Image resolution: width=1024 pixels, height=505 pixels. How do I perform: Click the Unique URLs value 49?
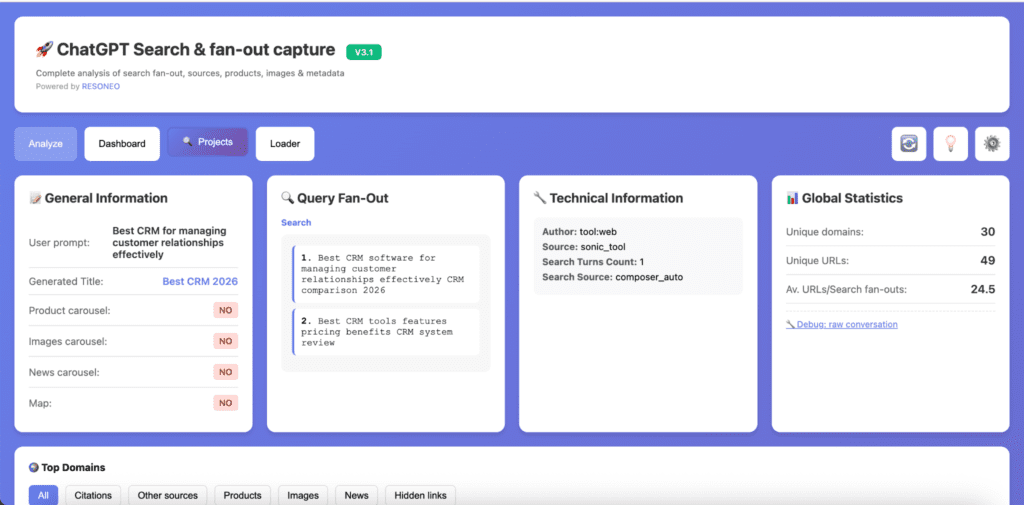point(987,261)
